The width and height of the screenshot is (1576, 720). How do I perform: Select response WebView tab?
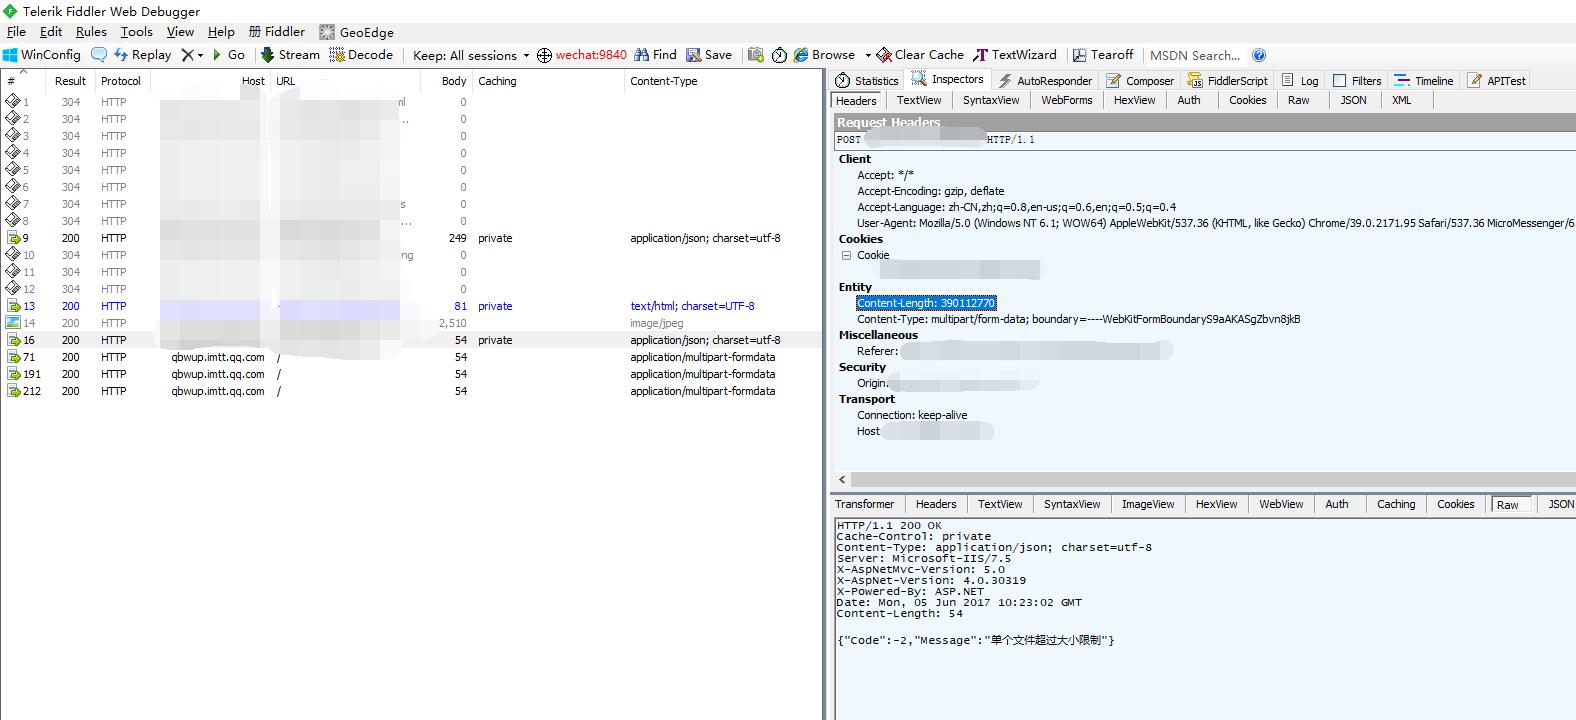tap(1281, 504)
